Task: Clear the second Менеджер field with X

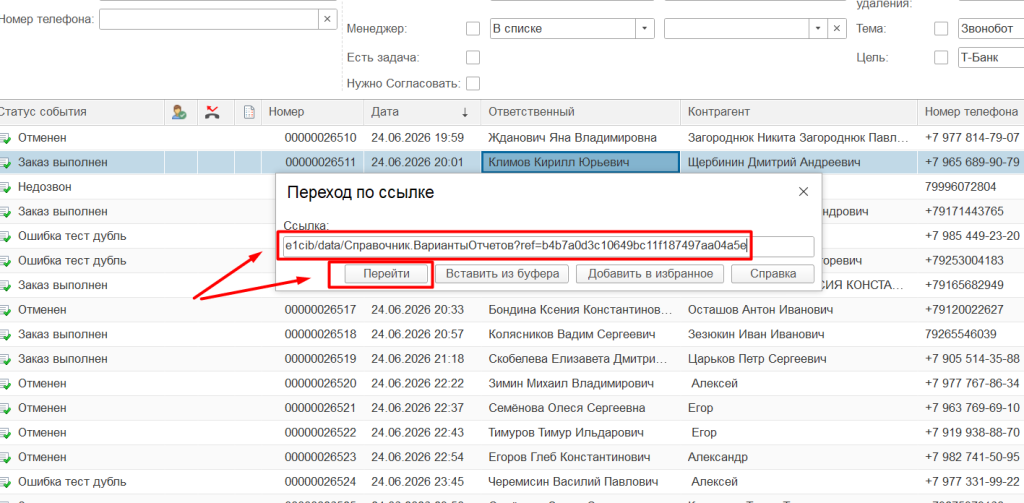Action: 837,29
